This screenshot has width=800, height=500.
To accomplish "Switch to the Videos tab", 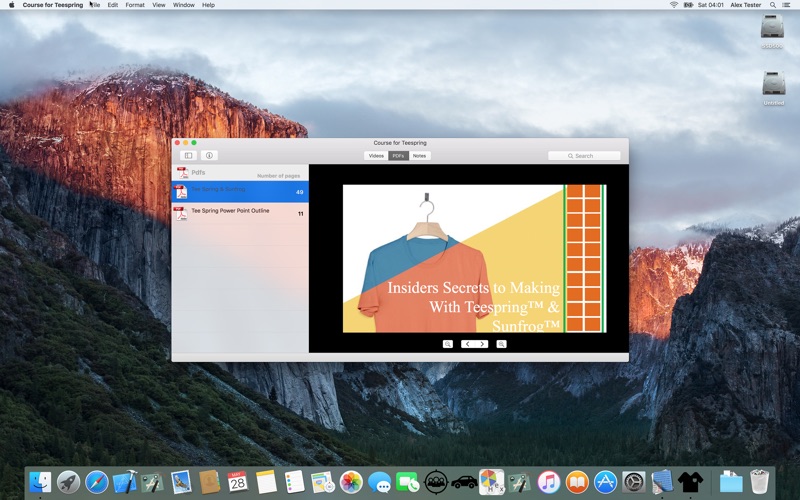I will tap(376, 156).
